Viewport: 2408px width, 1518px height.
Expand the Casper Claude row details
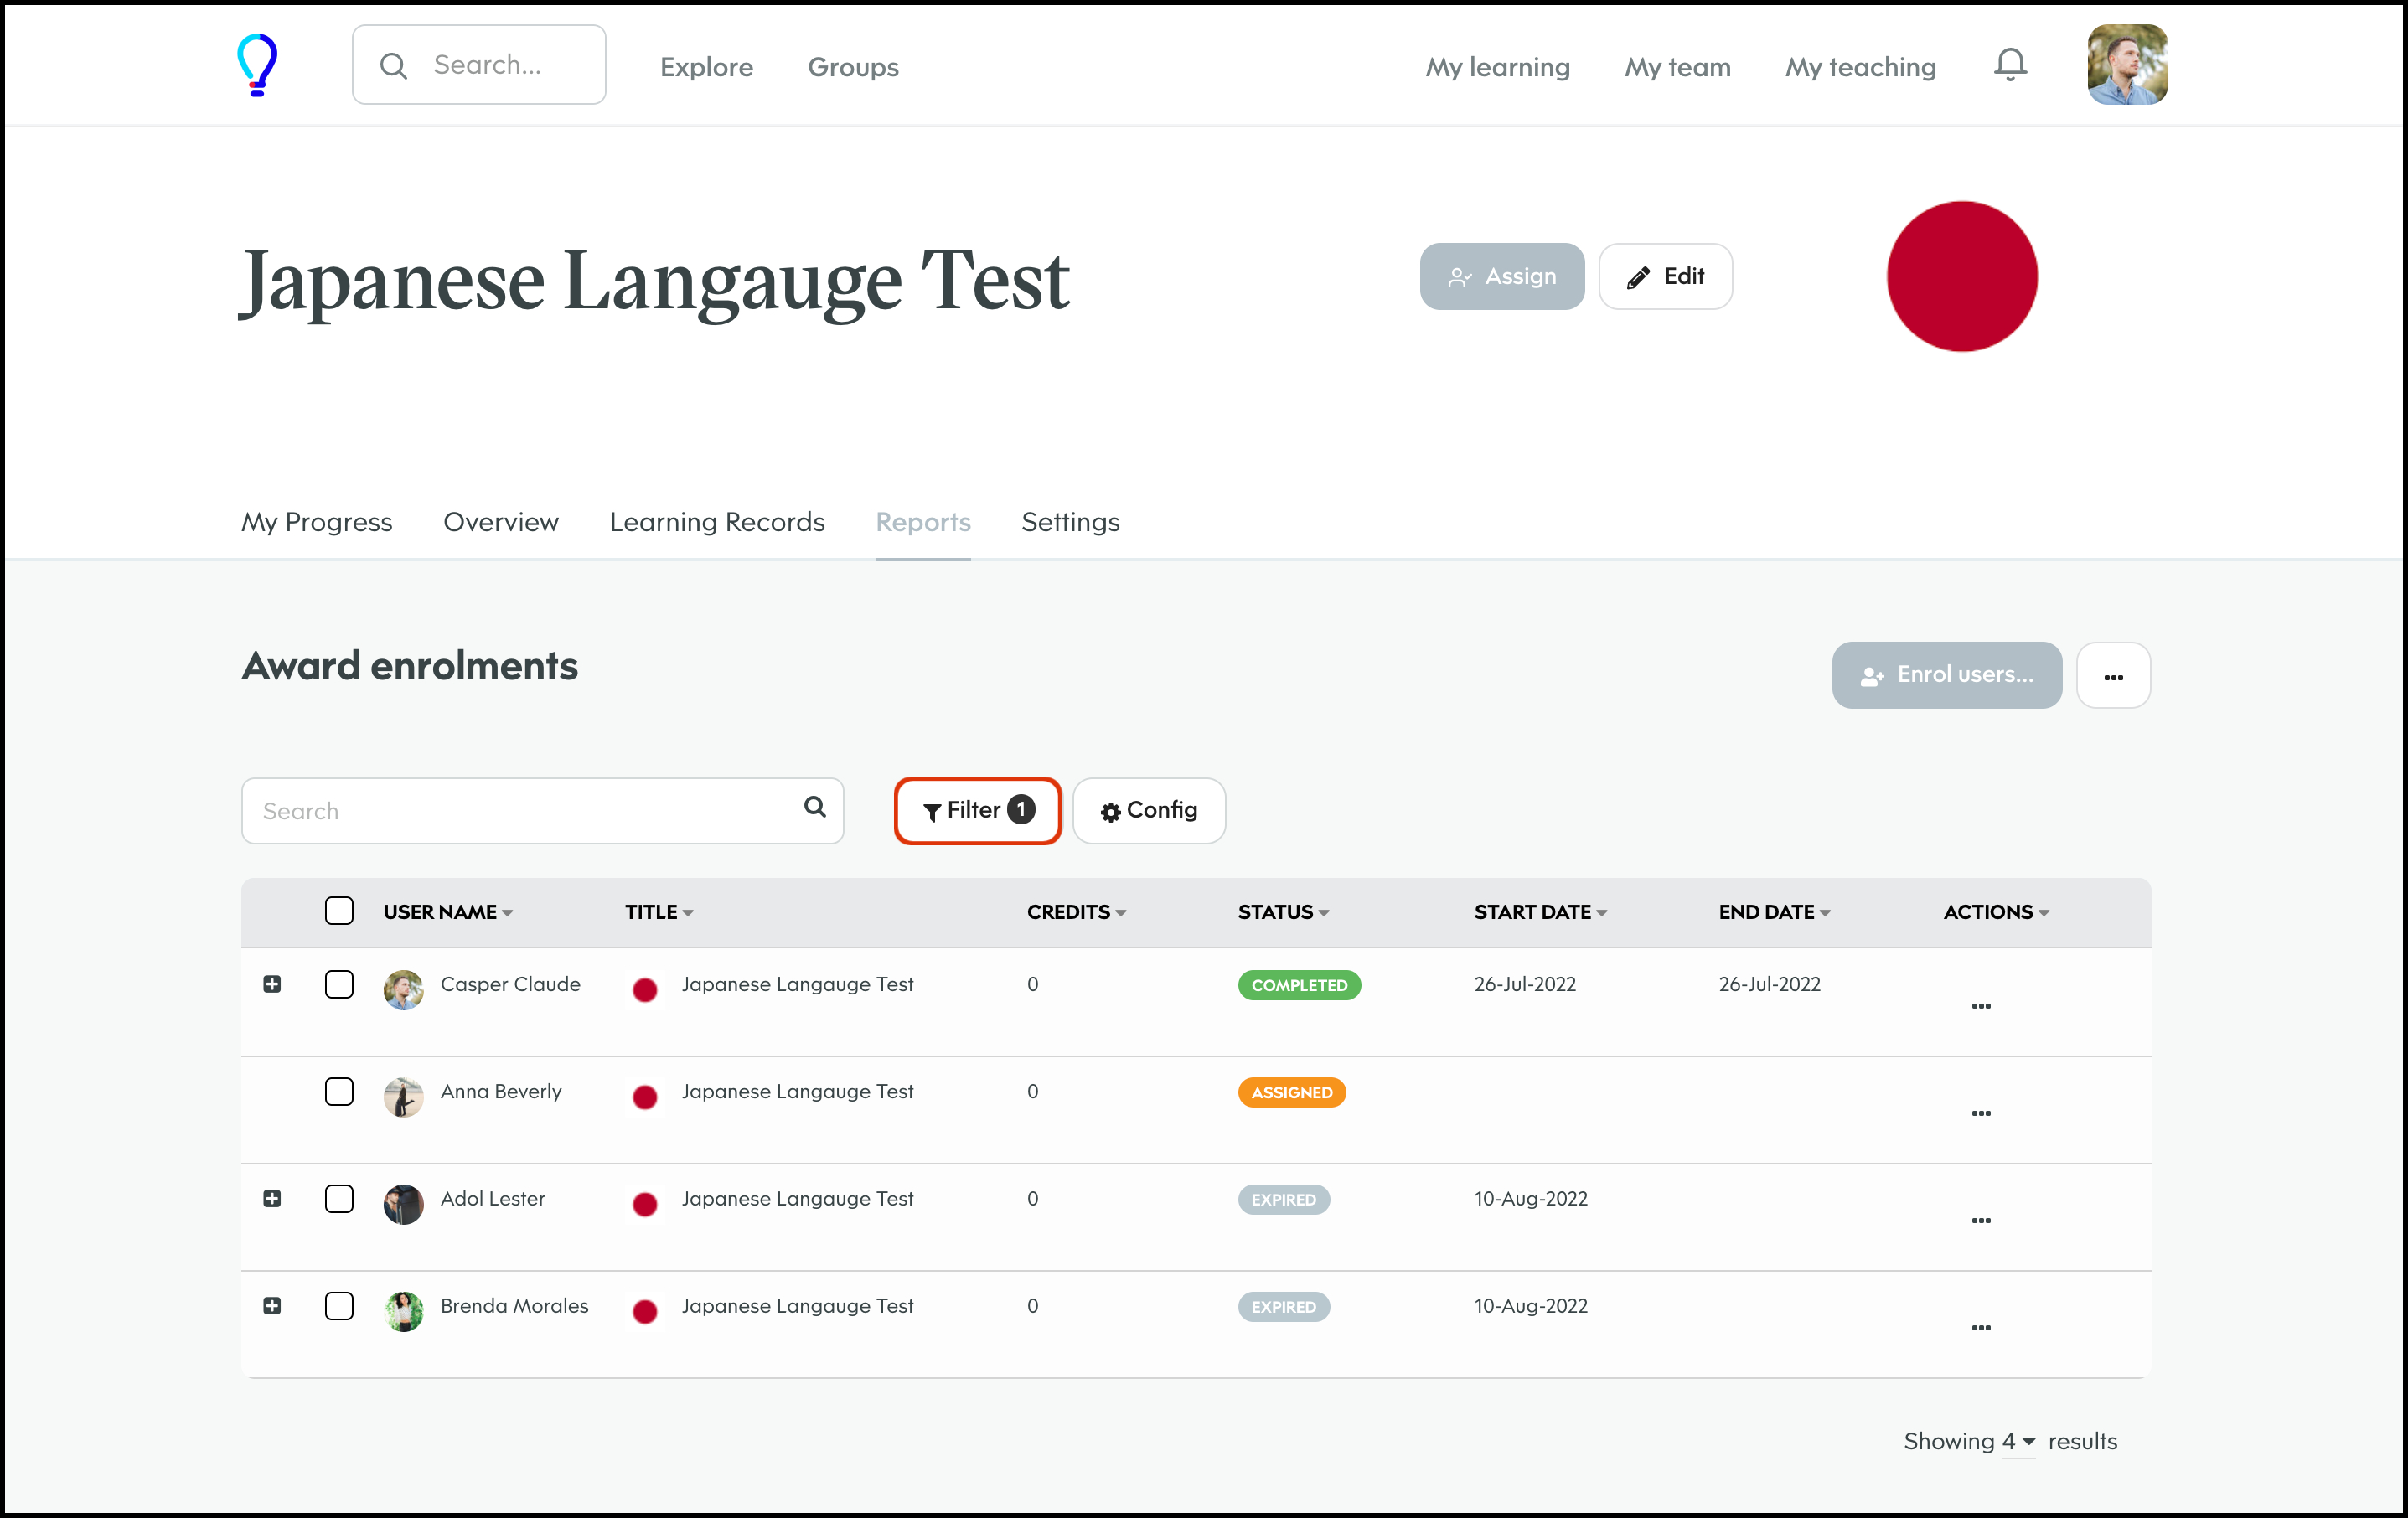[x=272, y=984]
